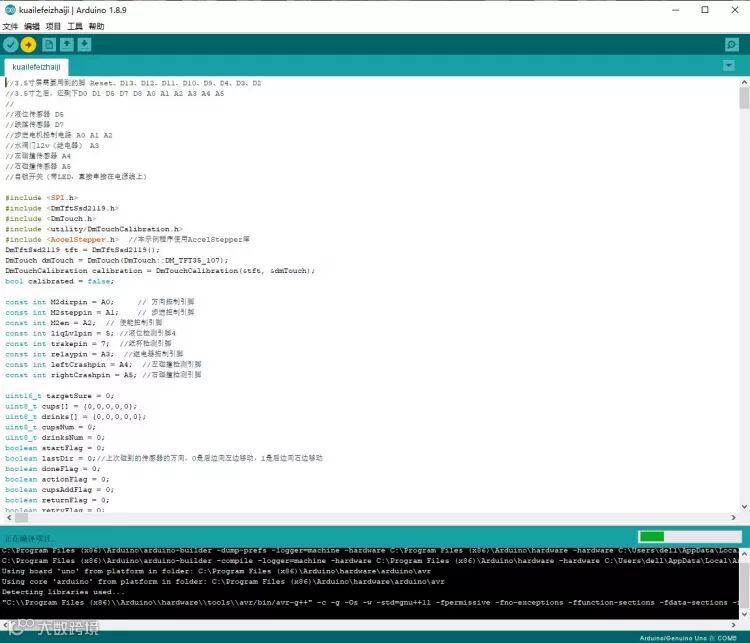Click the 'Detecting libraries used...' console line

(62, 592)
